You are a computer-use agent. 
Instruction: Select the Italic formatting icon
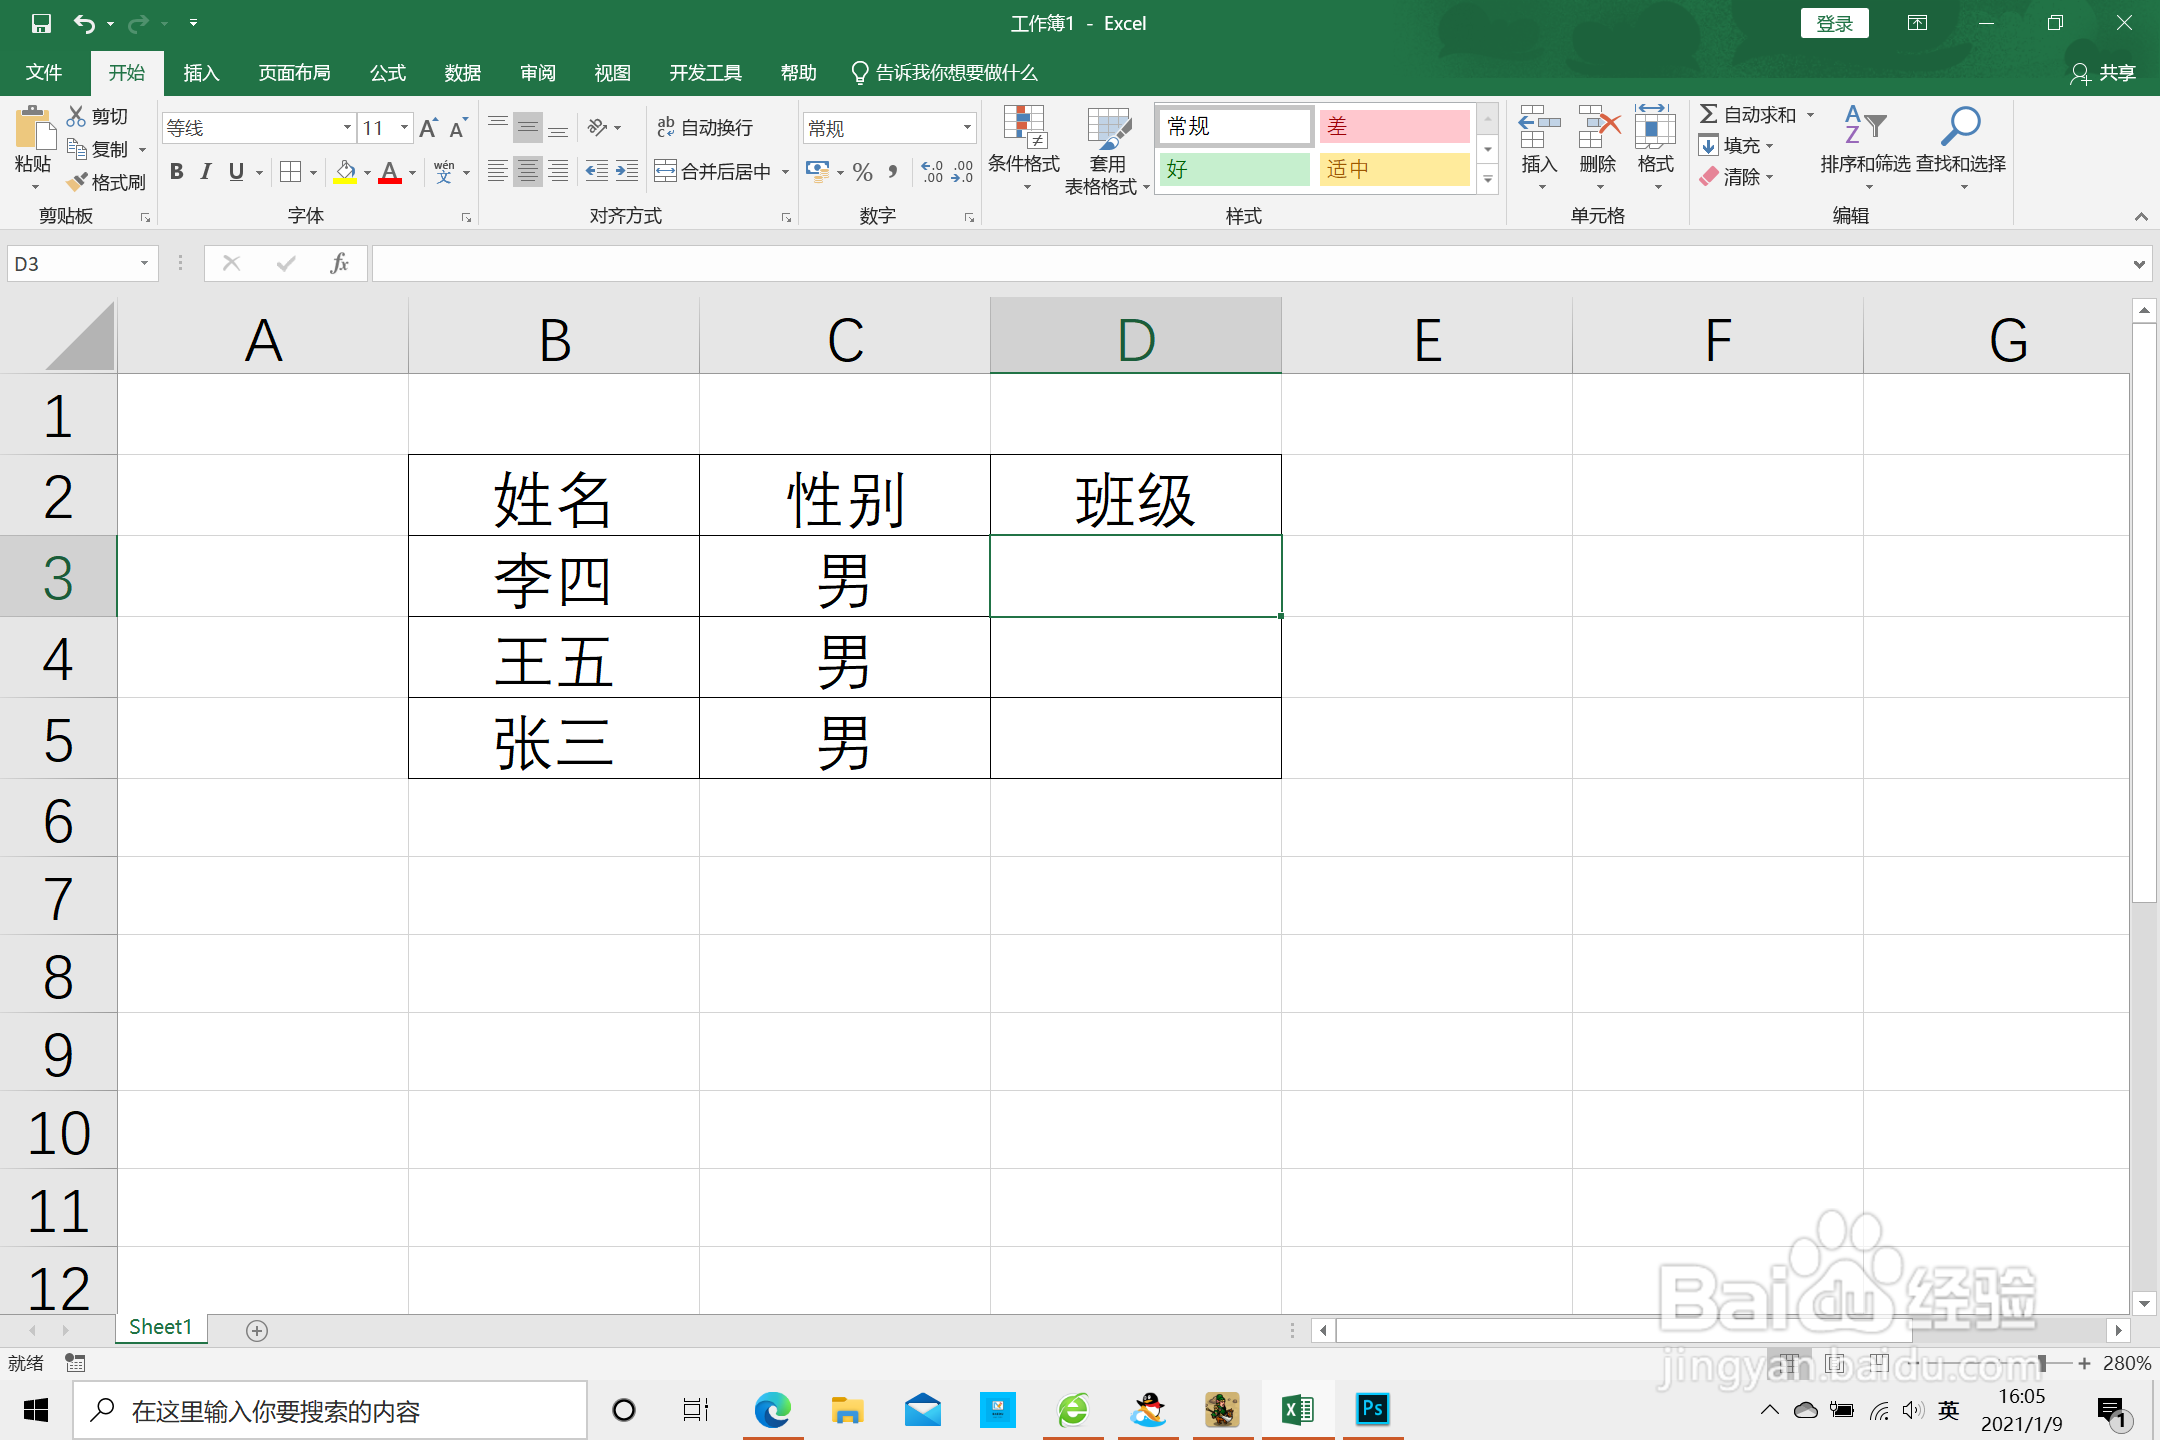coord(207,171)
